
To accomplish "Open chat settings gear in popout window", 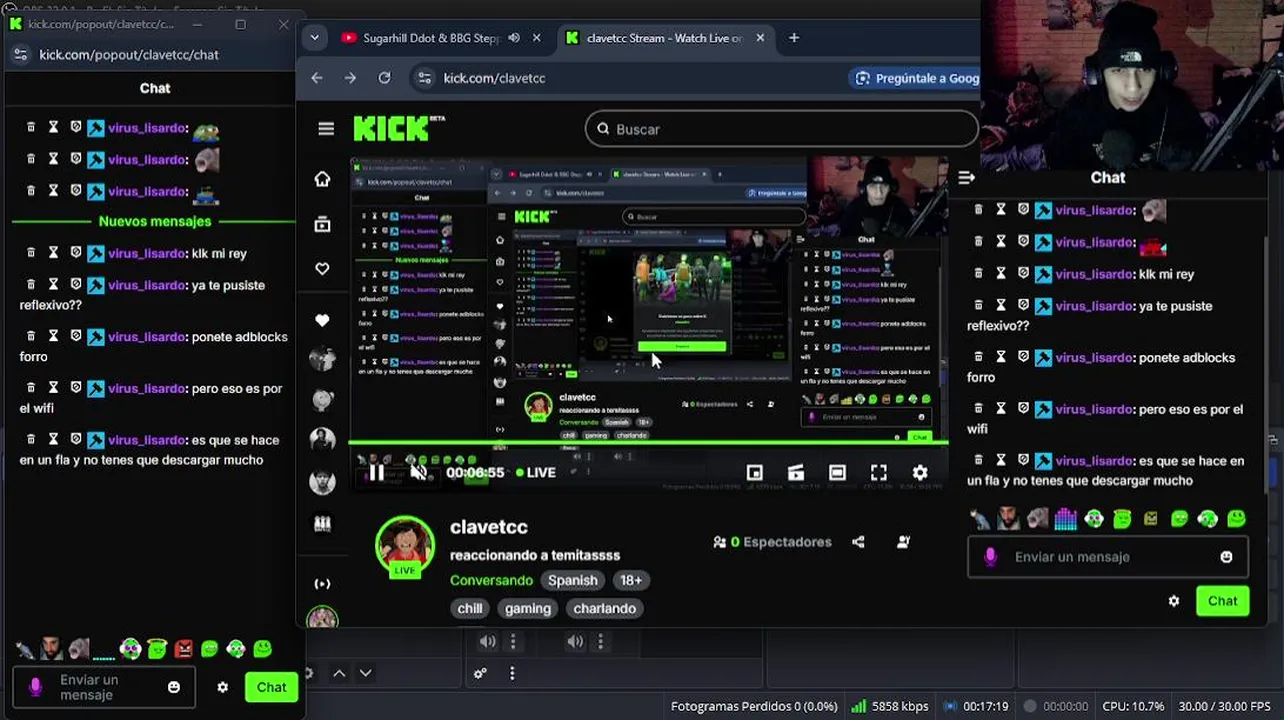I will point(223,687).
